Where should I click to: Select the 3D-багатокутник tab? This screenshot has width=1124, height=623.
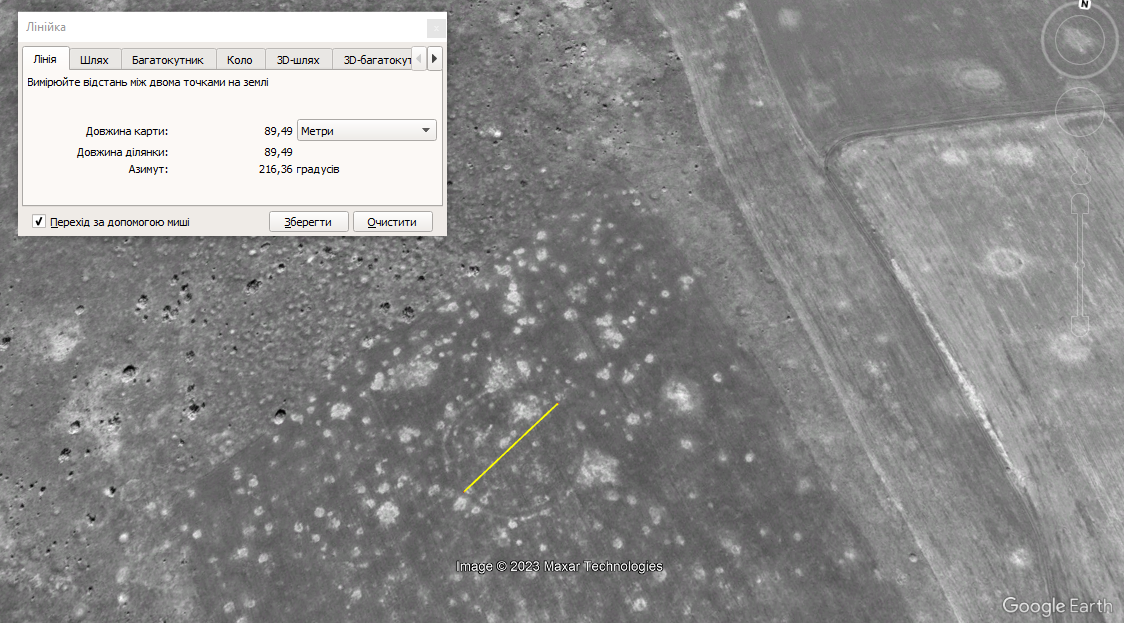[x=373, y=60]
